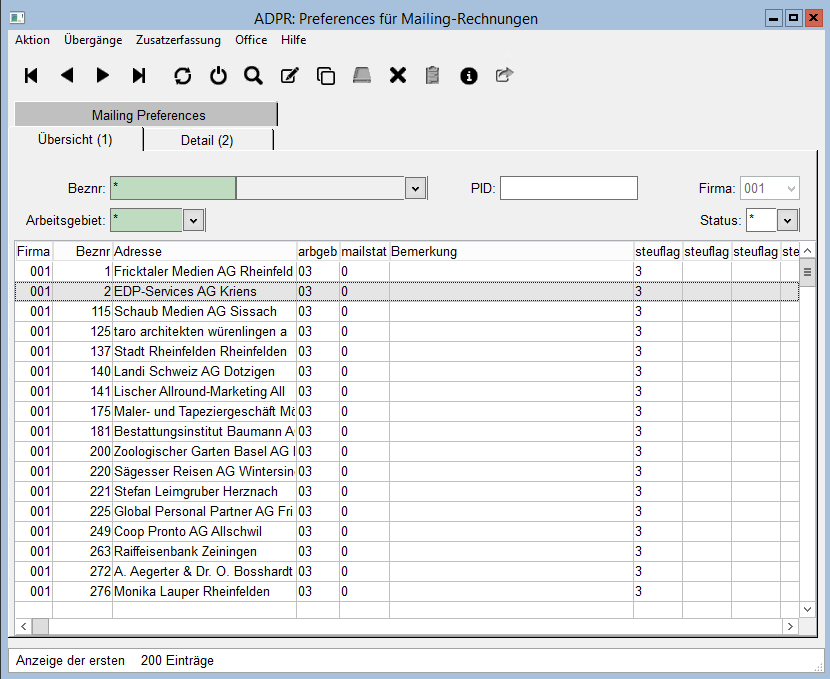
Task: Click the copy record icon
Action: point(325,75)
